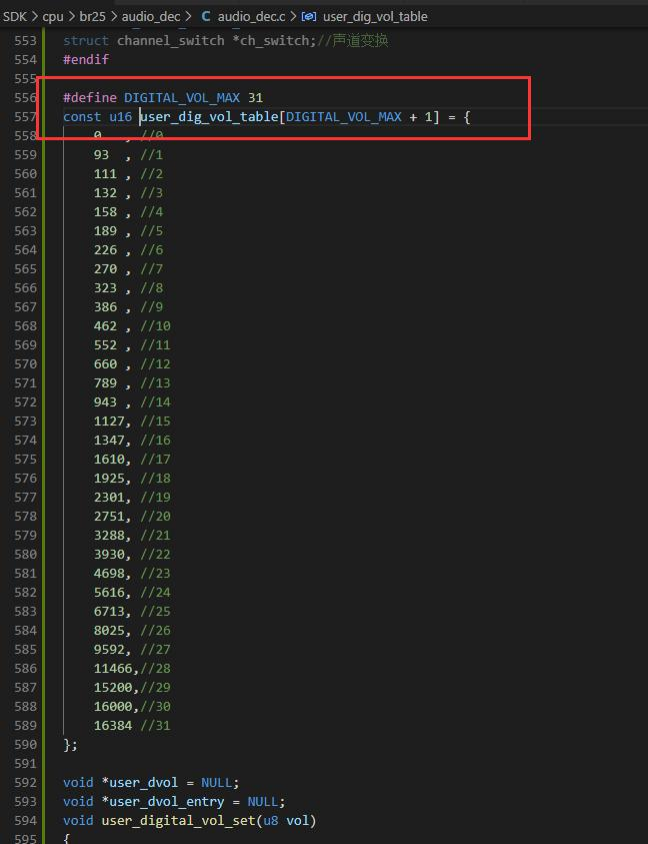Click the table value 5616
Viewport: 648px width, 844px height.
(x=109, y=592)
